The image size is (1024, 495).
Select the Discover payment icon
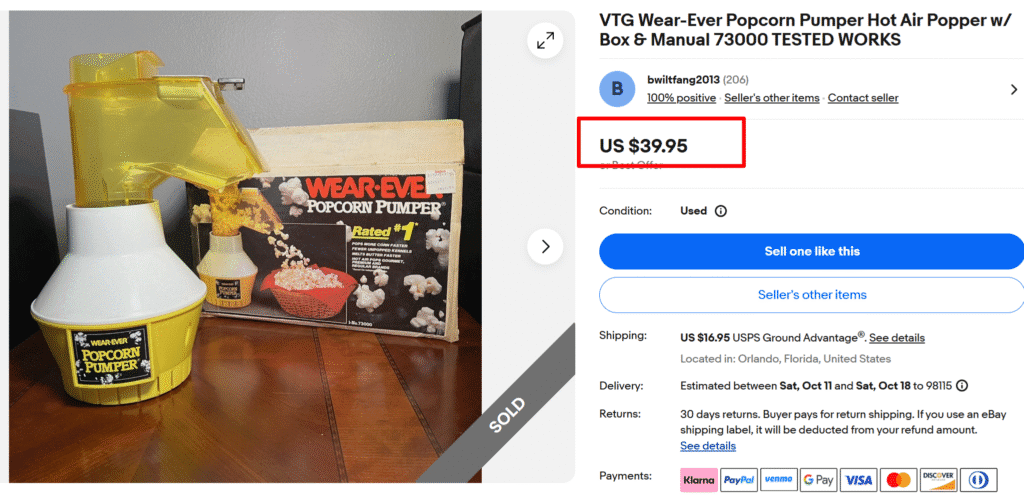938,480
